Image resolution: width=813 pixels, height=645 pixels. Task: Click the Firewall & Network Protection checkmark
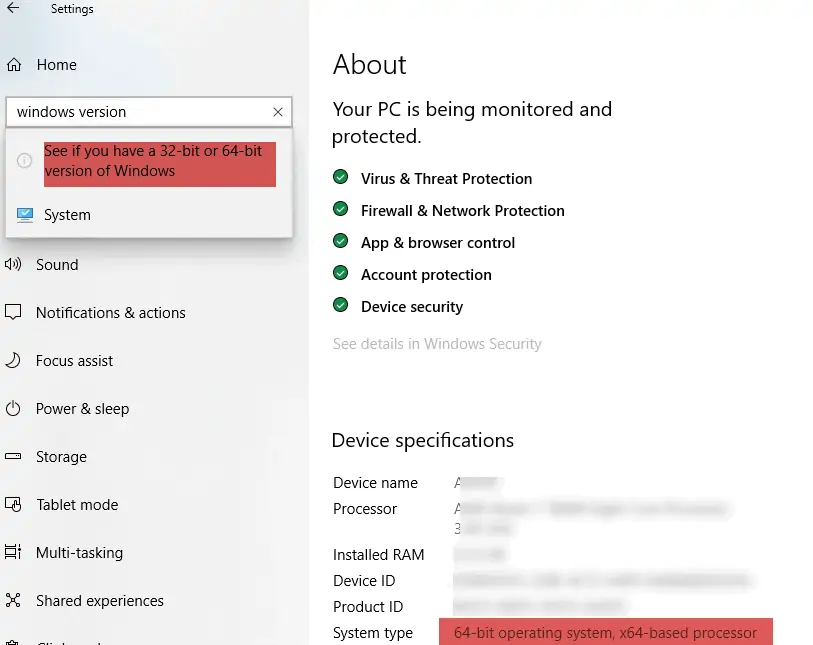coord(341,211)
